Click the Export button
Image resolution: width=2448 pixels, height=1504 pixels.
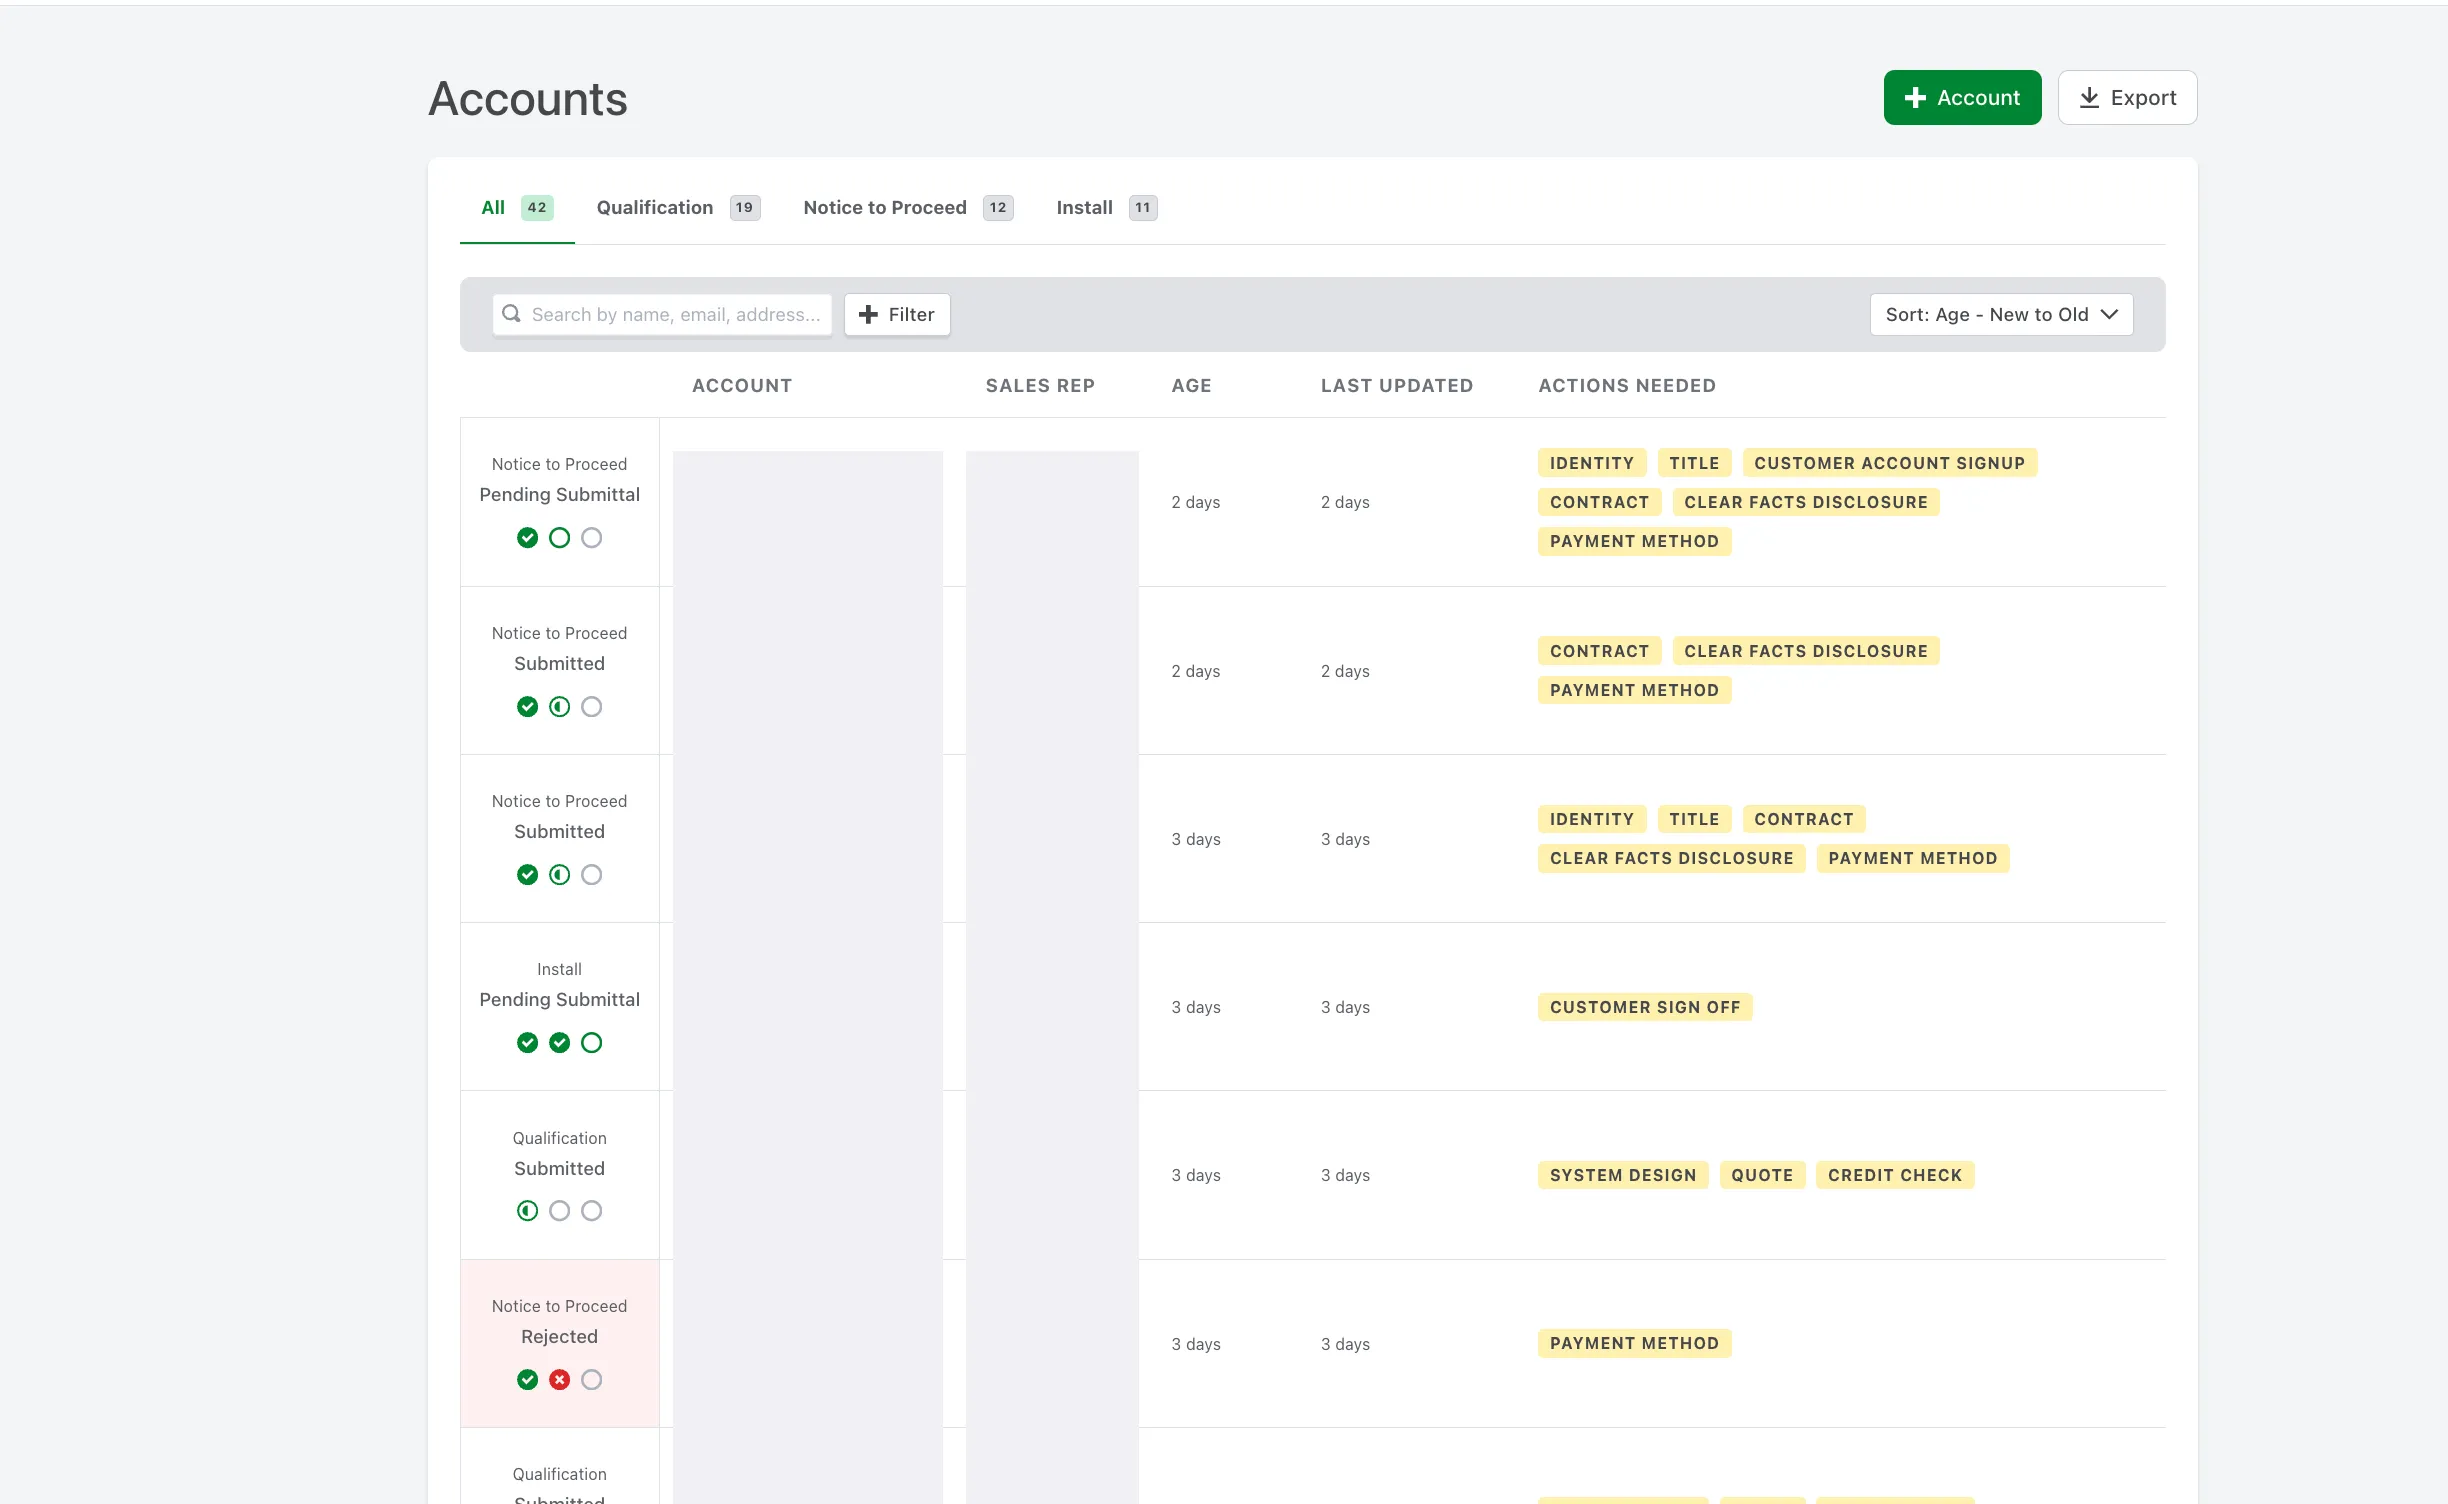[x=2127, y=97]
